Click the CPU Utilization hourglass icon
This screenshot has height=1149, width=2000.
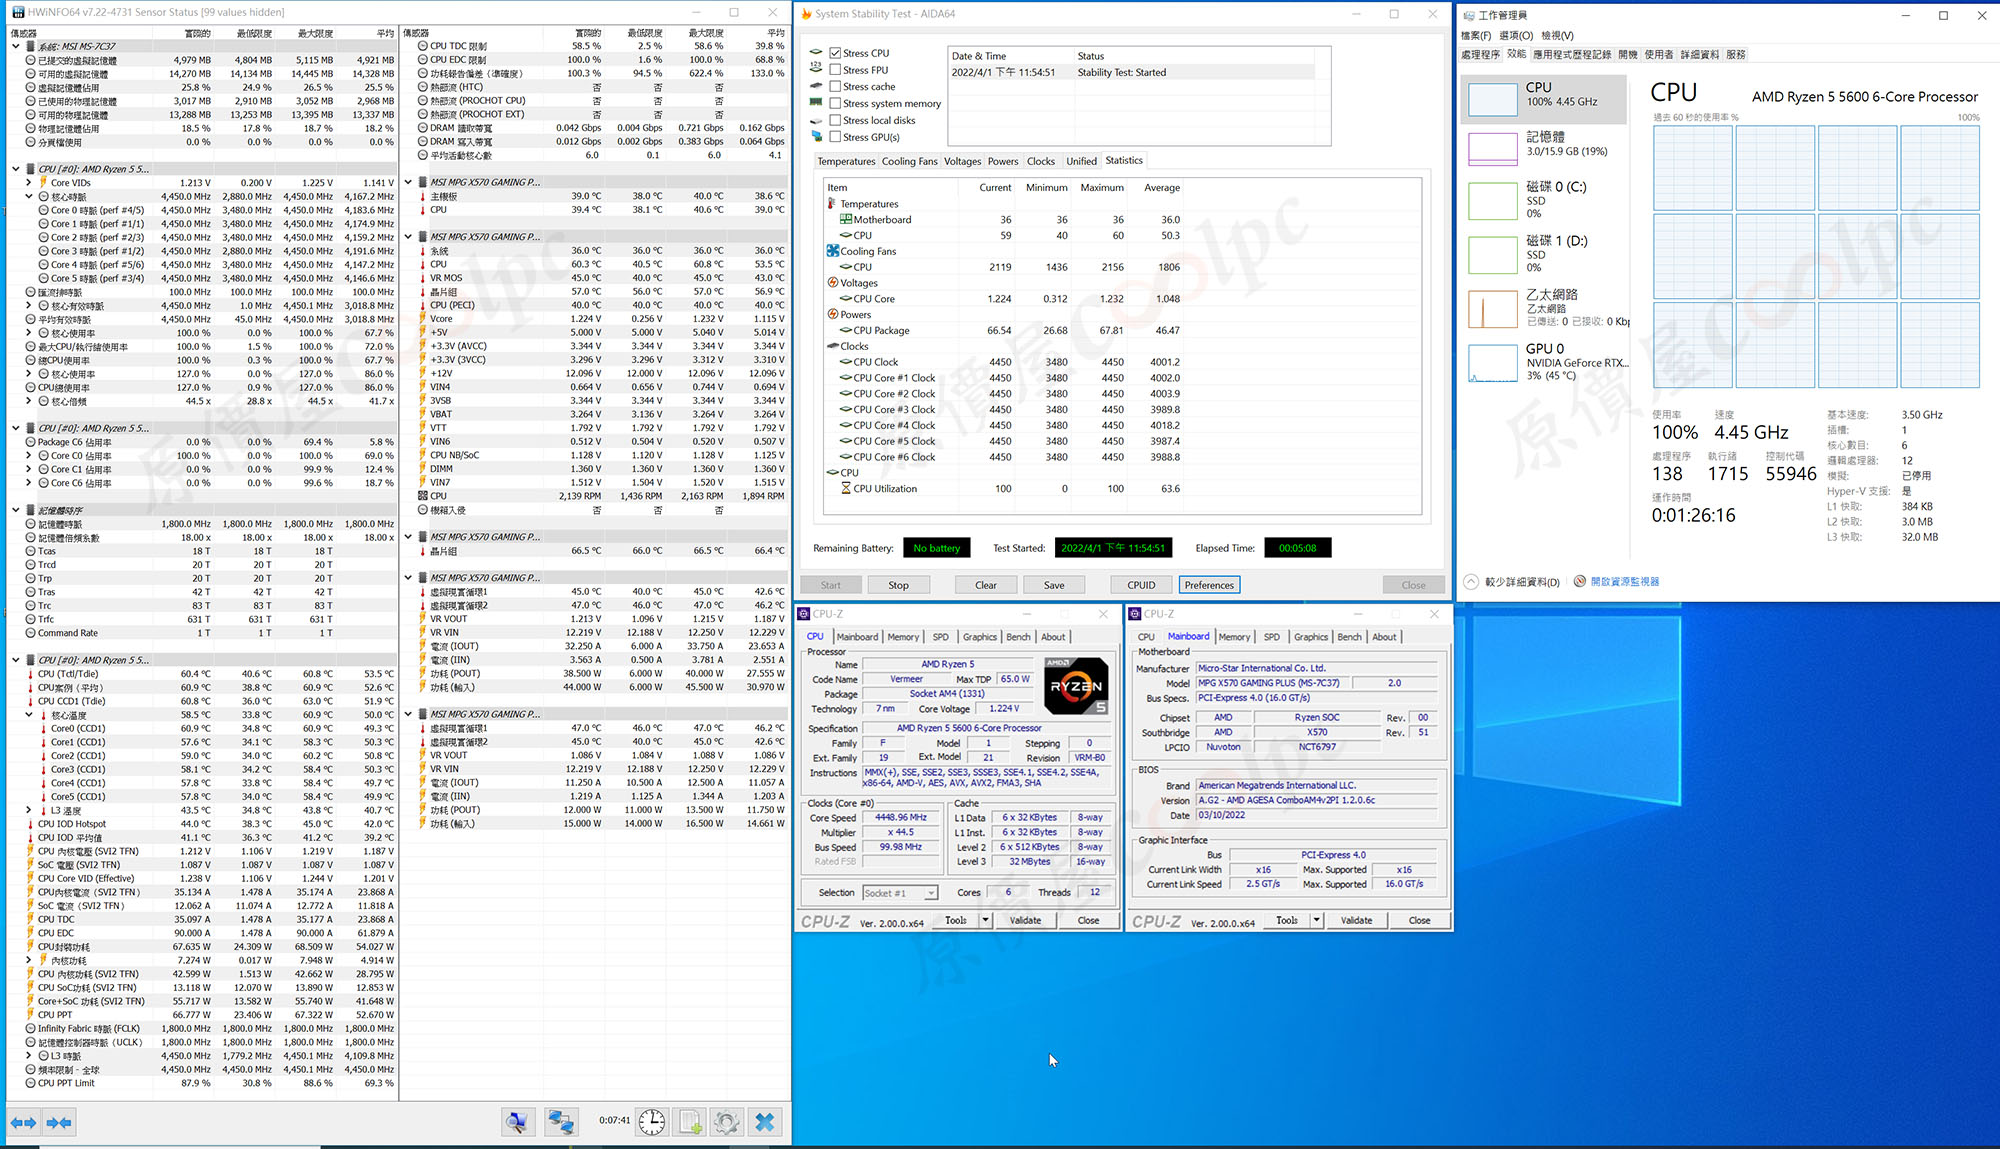pyautogui.click(x=846, y=488)
